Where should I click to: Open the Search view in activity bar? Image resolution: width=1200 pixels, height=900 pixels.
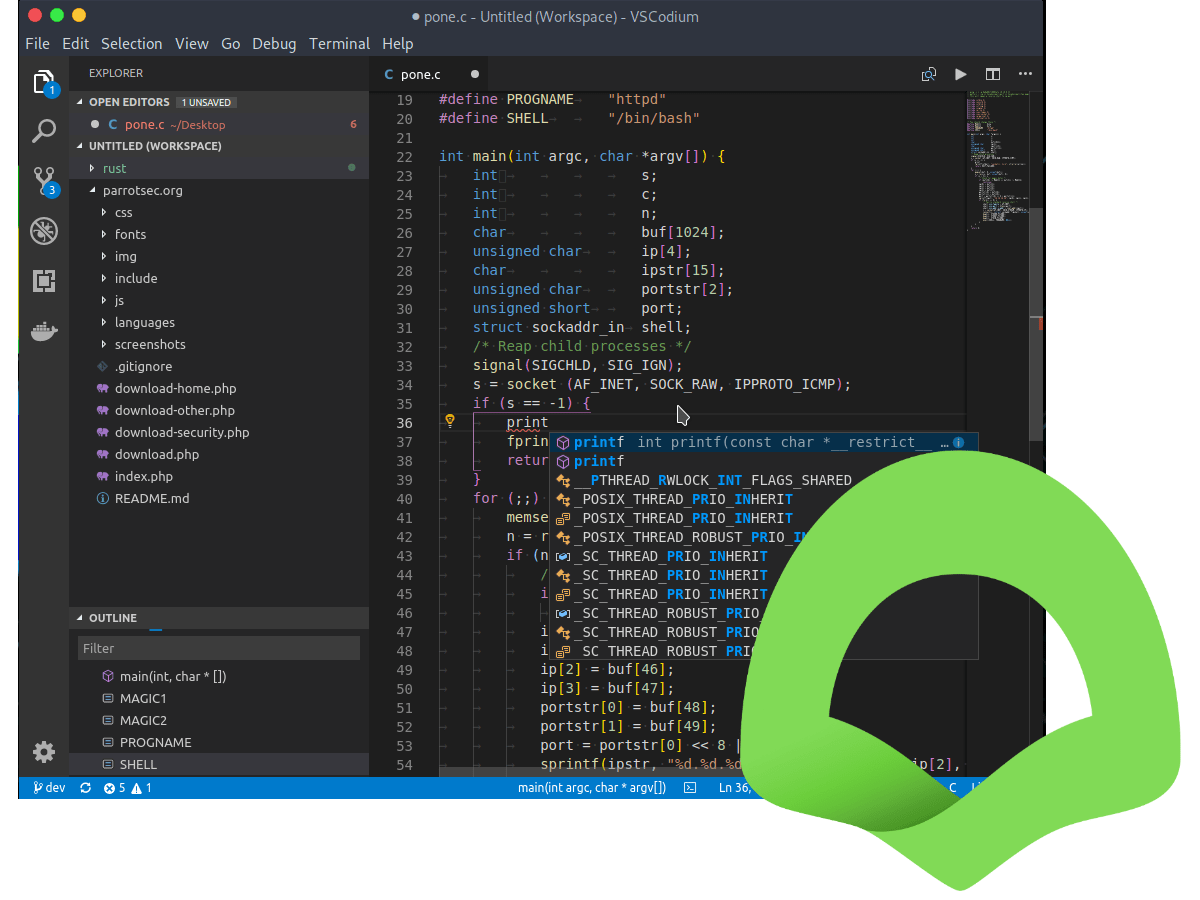pyautogui.click(x=44, y=131)
